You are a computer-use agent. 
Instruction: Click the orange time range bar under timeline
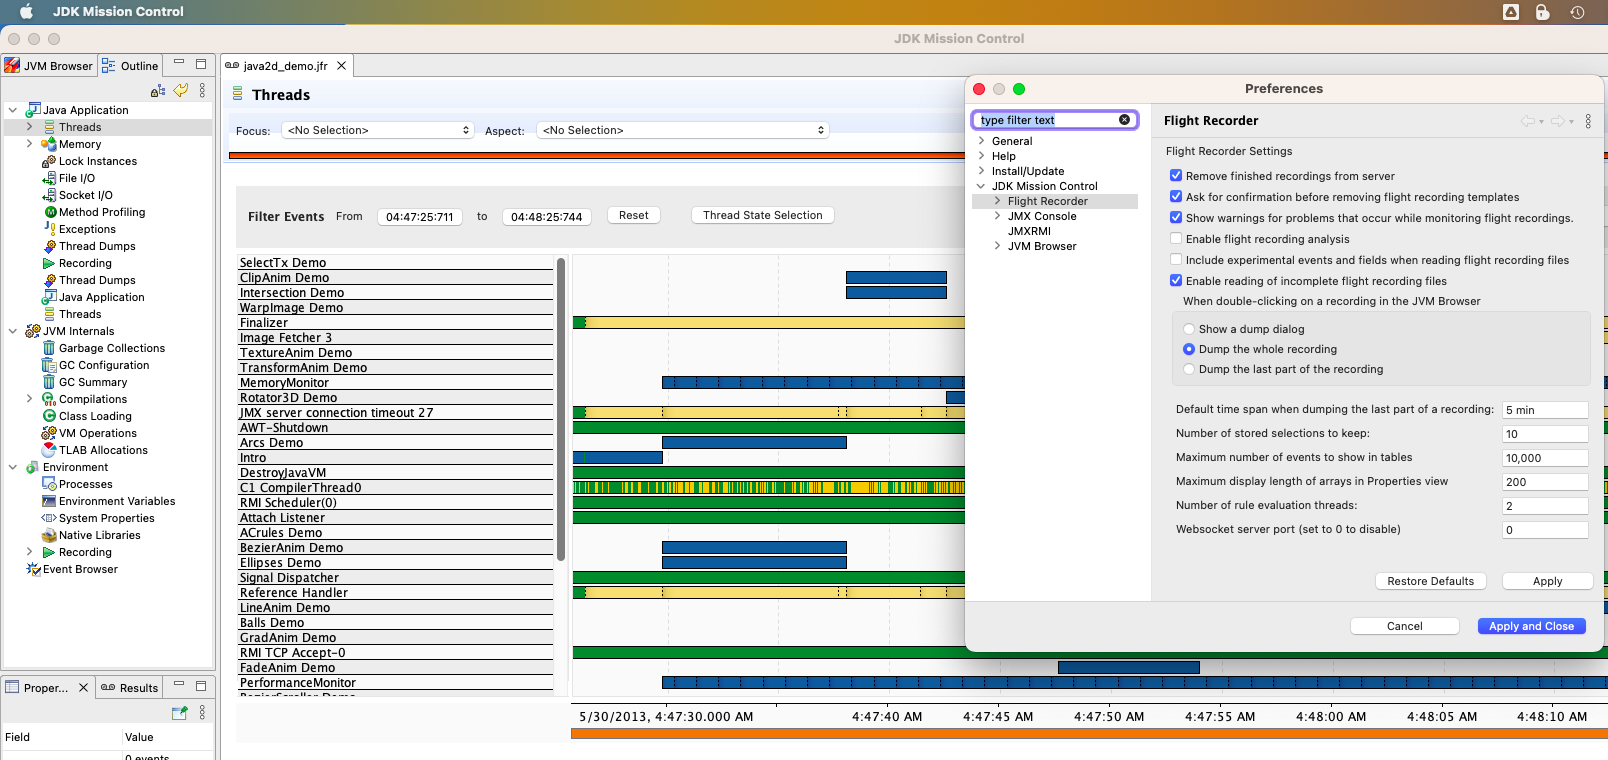[x=1089, y=734]
